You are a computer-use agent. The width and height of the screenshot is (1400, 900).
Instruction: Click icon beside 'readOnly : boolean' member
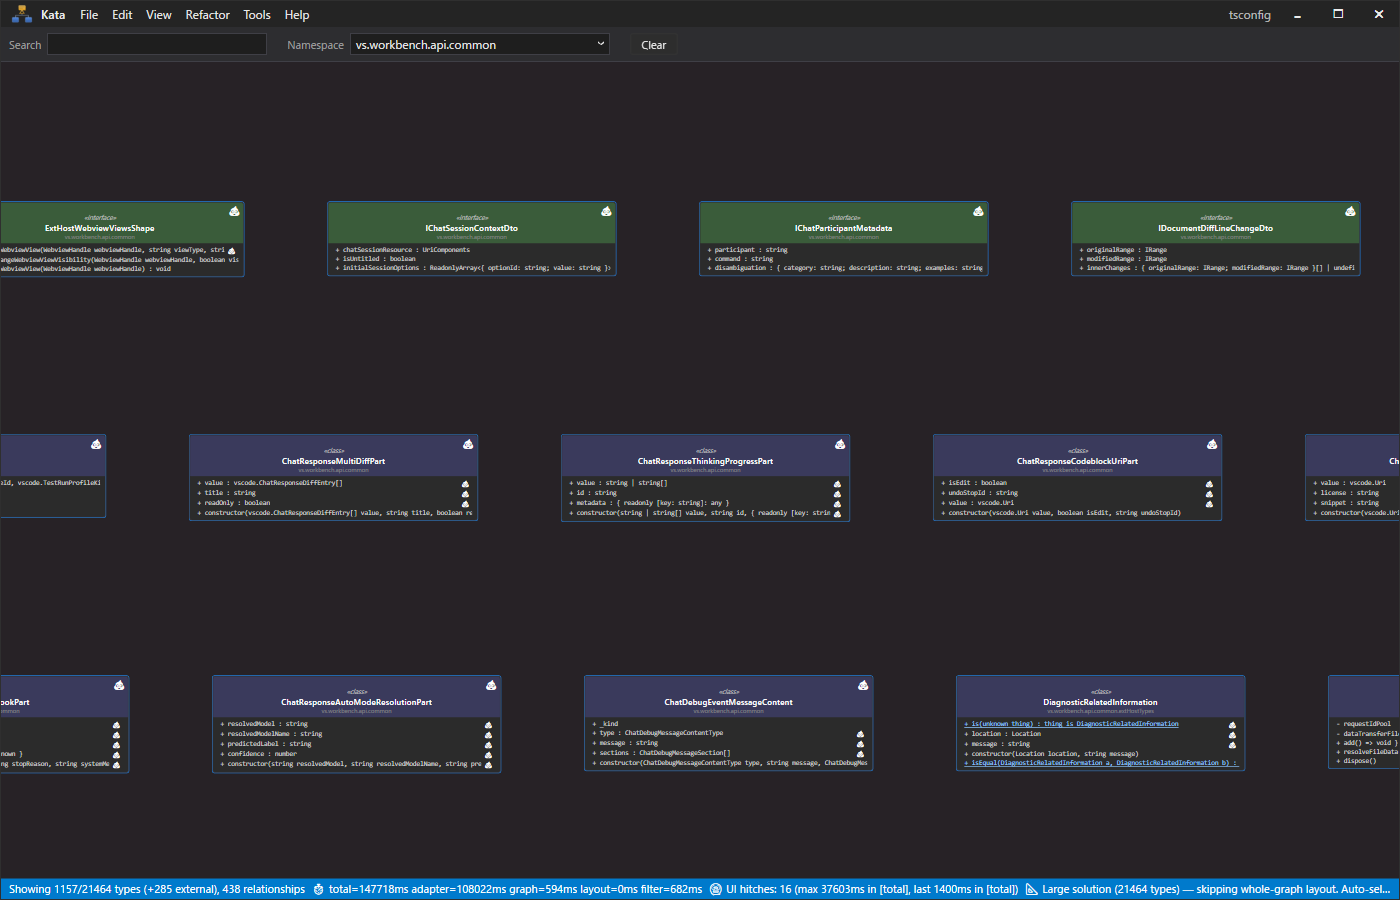pos(465,504)
